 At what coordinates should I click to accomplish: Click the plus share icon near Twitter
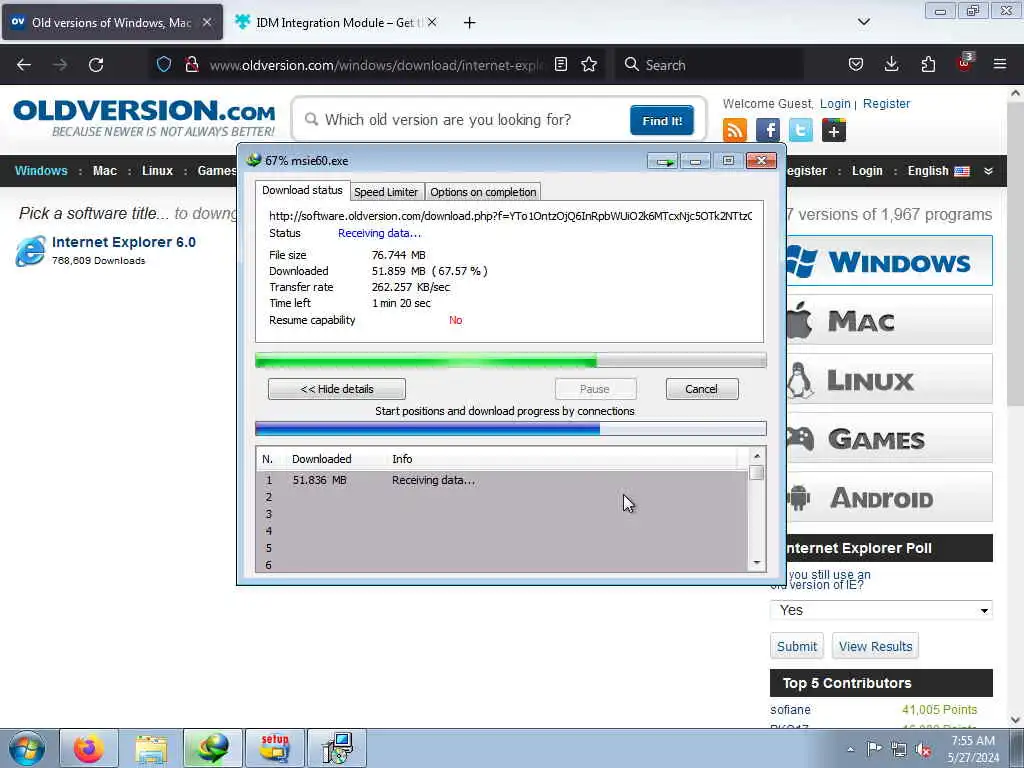(833, 130)
